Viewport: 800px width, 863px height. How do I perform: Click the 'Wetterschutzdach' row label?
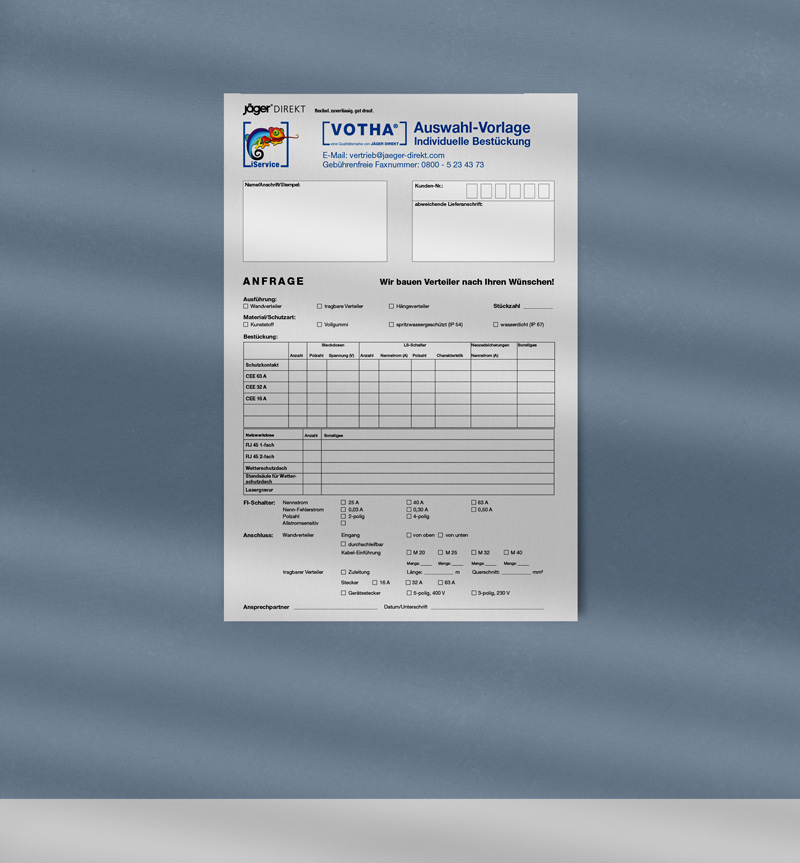point(266,468)
